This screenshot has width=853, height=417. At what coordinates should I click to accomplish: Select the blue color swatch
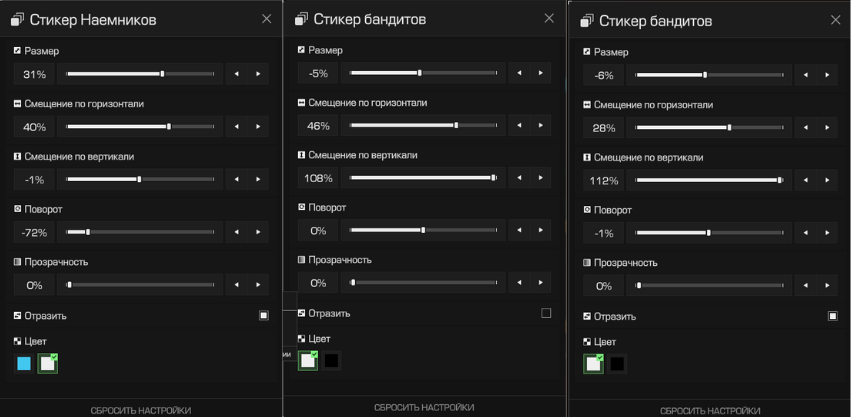tap(24, 364)
